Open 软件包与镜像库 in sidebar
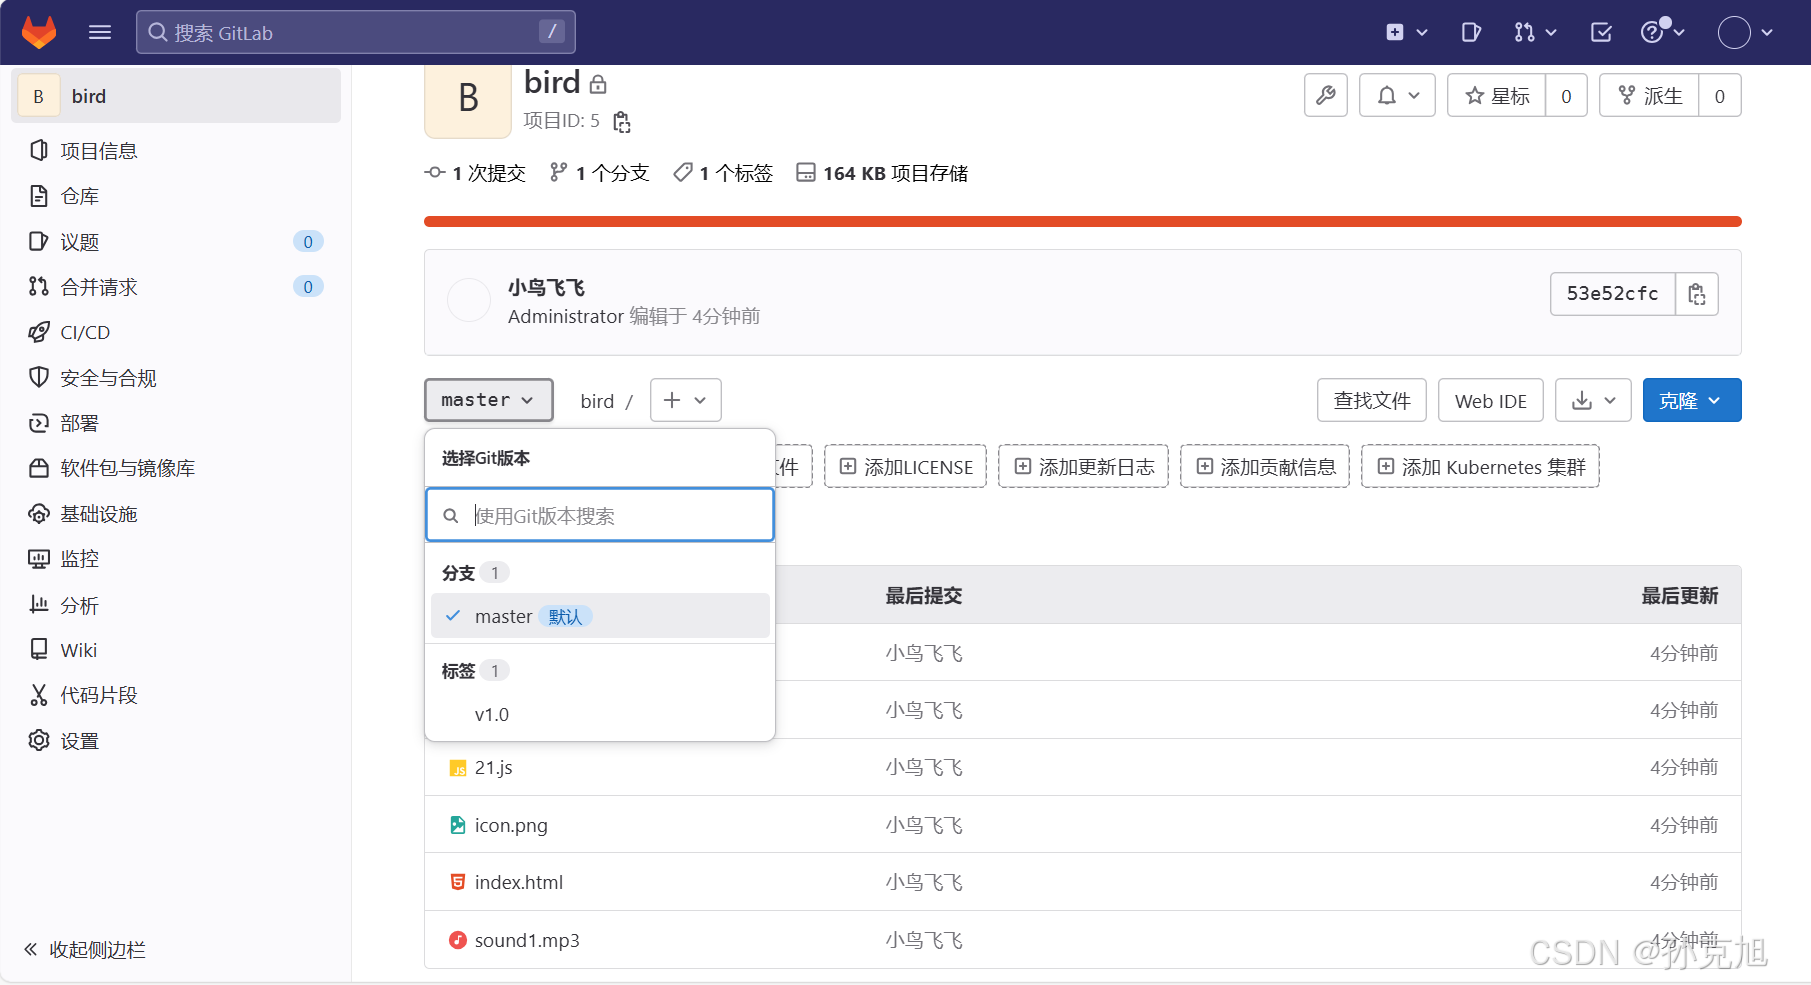Viewport: 1811px width, 985px height. (127, 468)
